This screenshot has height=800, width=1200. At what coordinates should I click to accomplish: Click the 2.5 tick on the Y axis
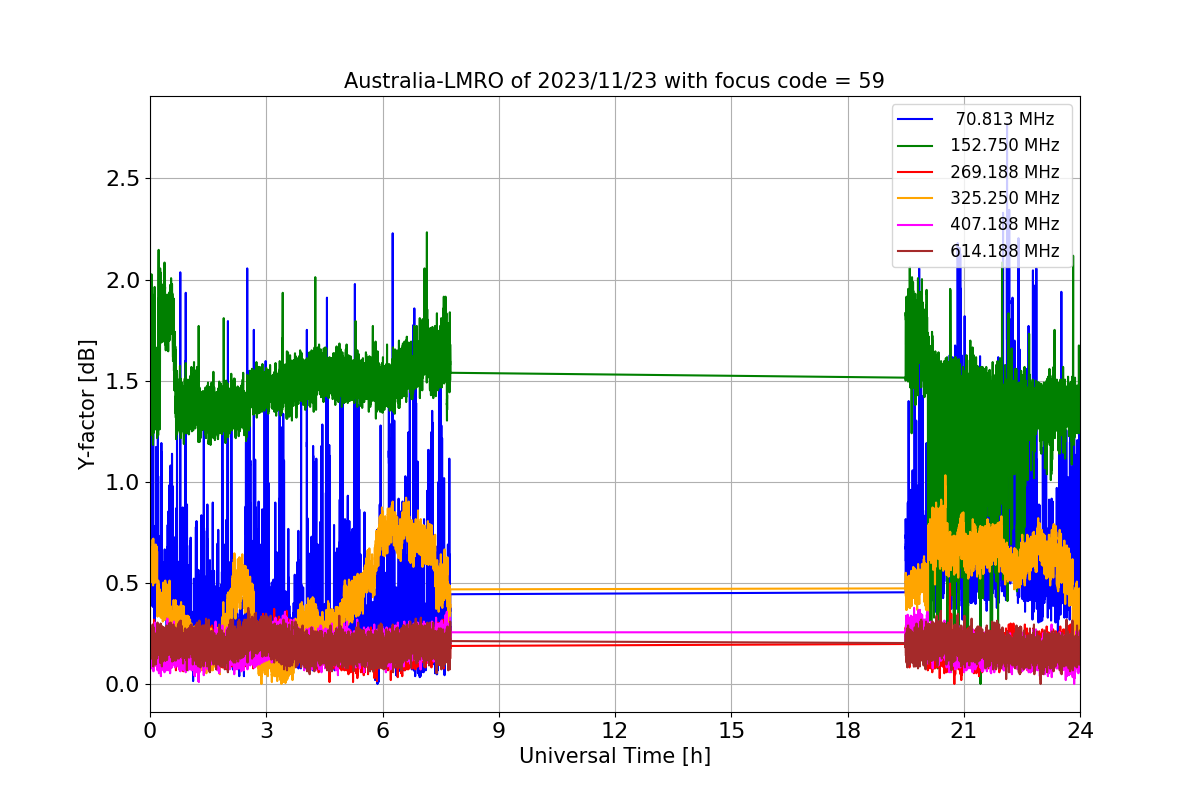[122, 179]
